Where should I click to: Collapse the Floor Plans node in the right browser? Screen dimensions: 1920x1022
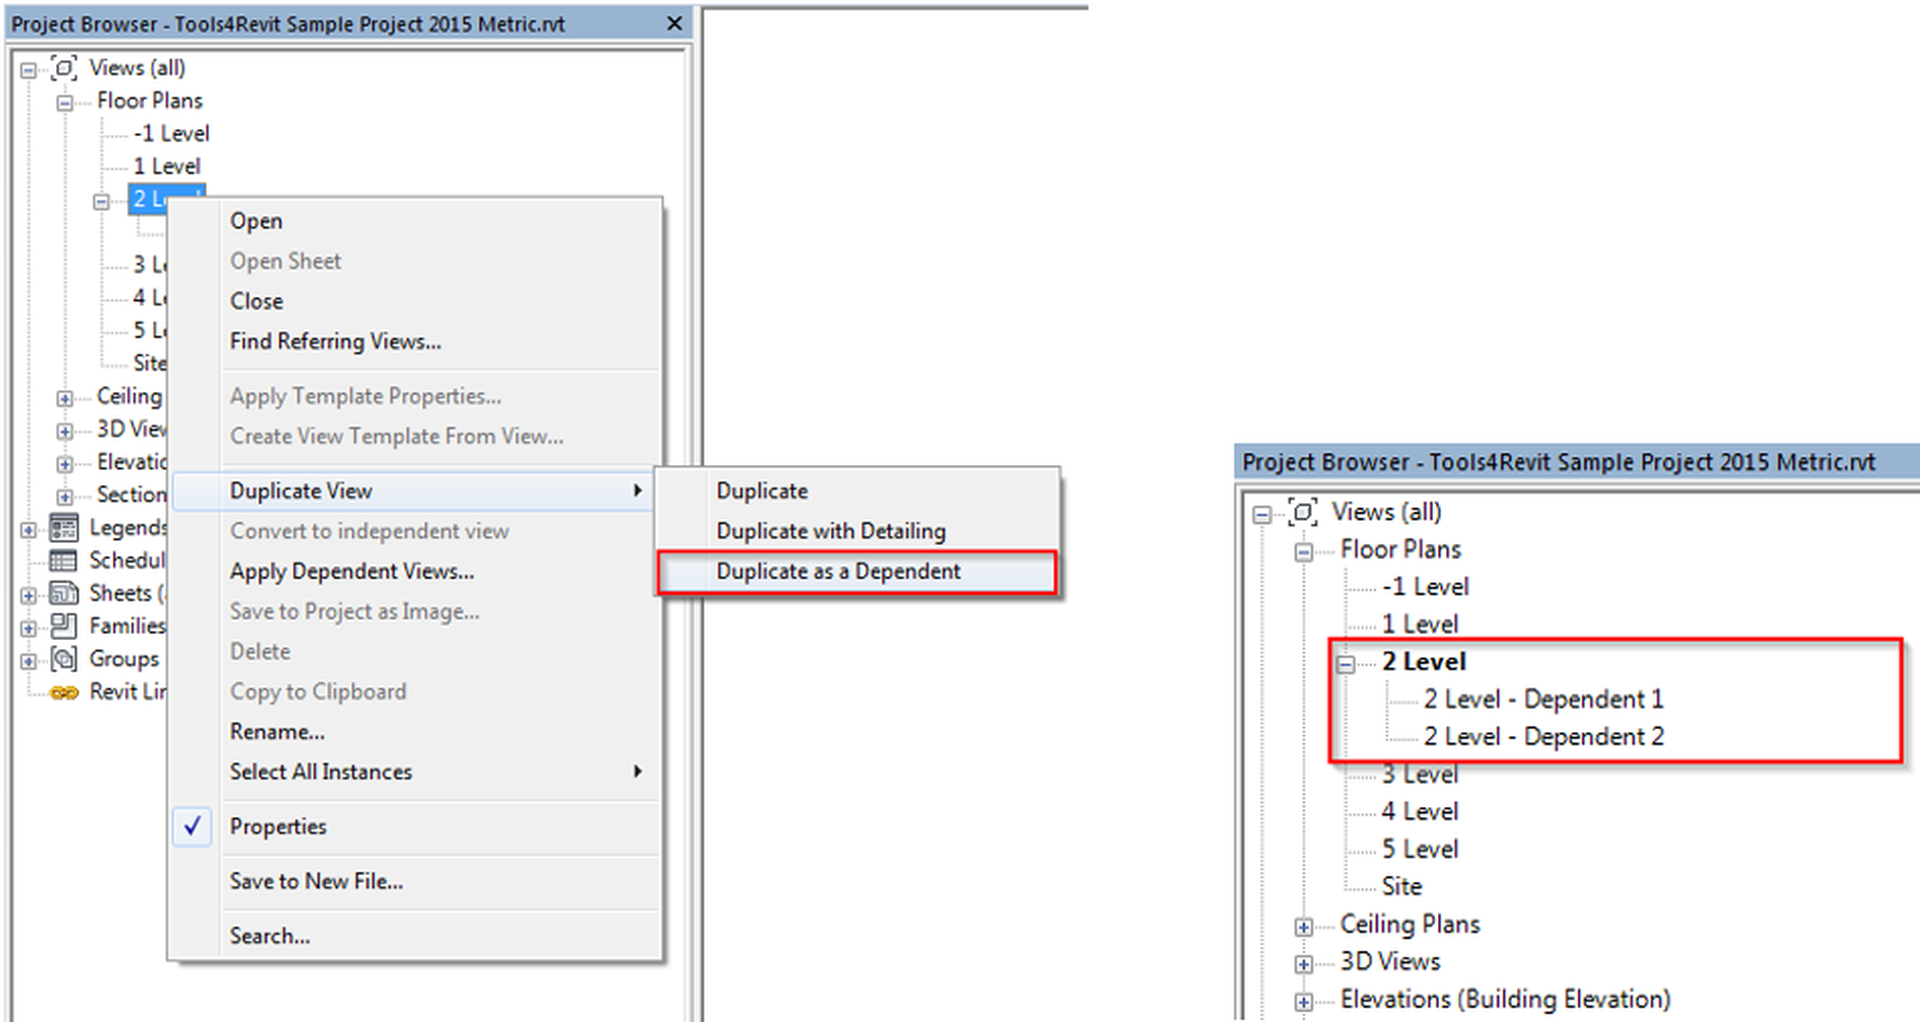1303,549
